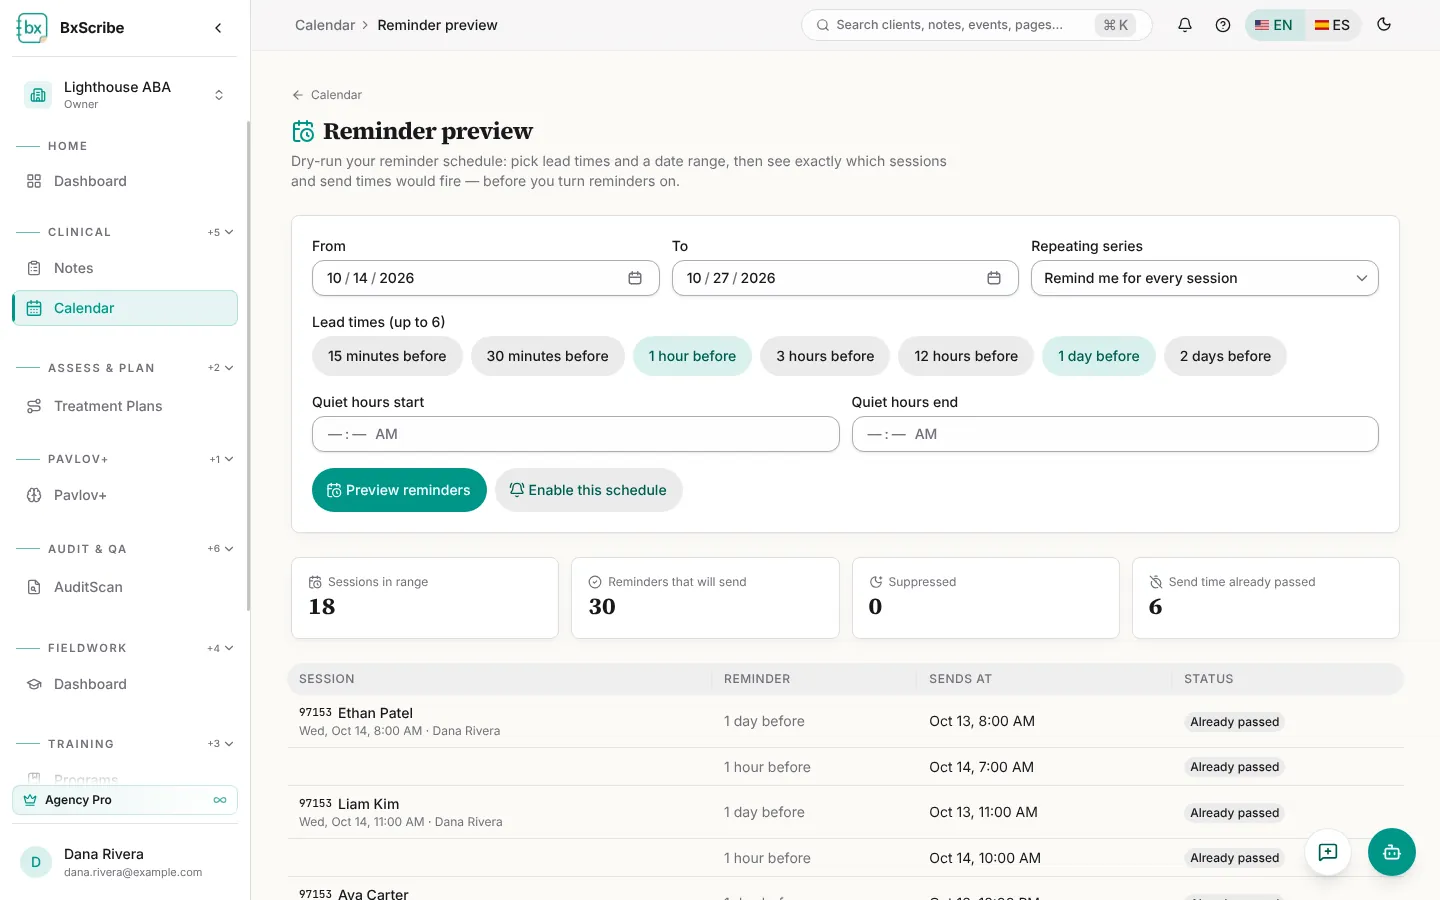This screenshot has width=1440, height=900.
Task: Open Dashboard under the Home section
Action: click(125, 181)
